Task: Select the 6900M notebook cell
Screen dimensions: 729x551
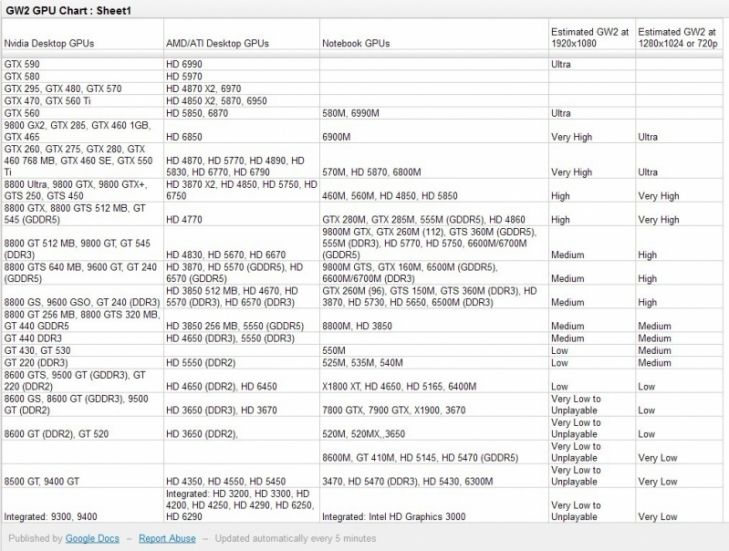Action: [x=337, y=136]
